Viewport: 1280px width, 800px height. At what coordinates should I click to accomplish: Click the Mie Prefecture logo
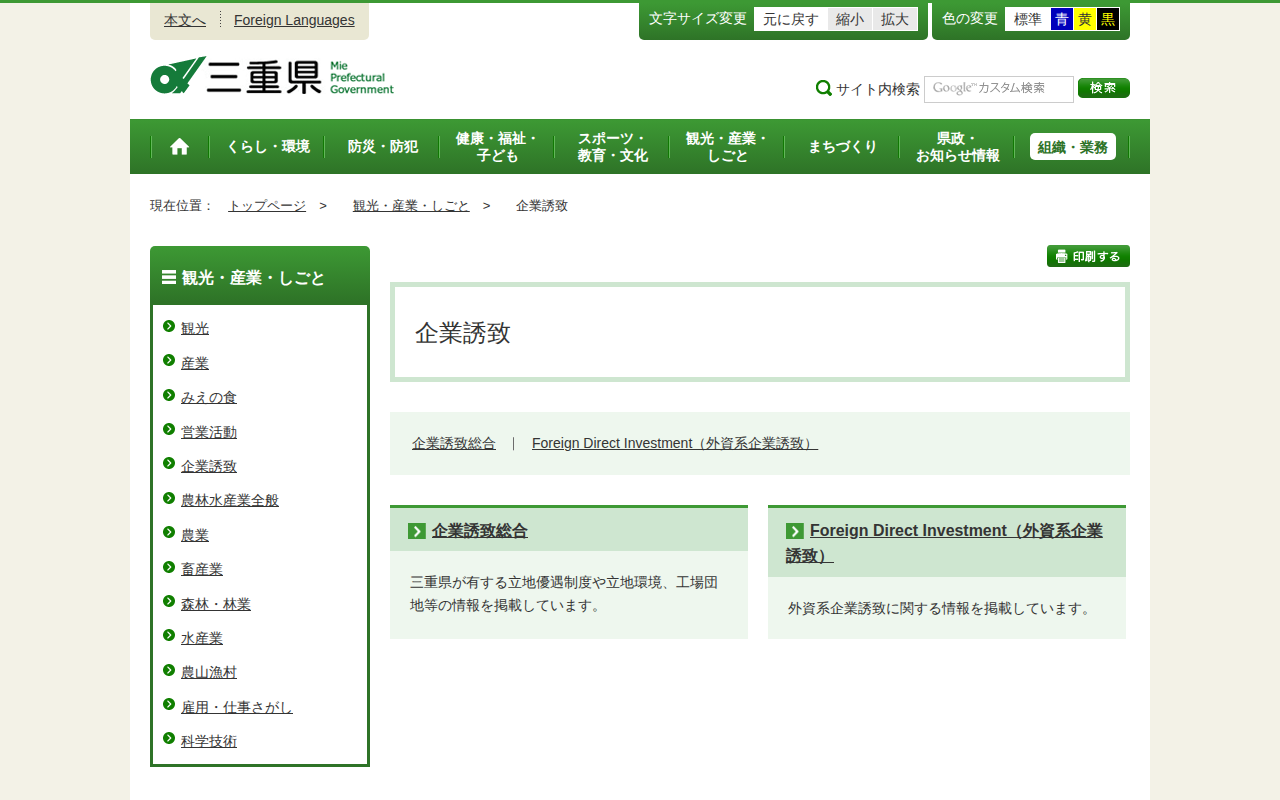tap(272, 76)
